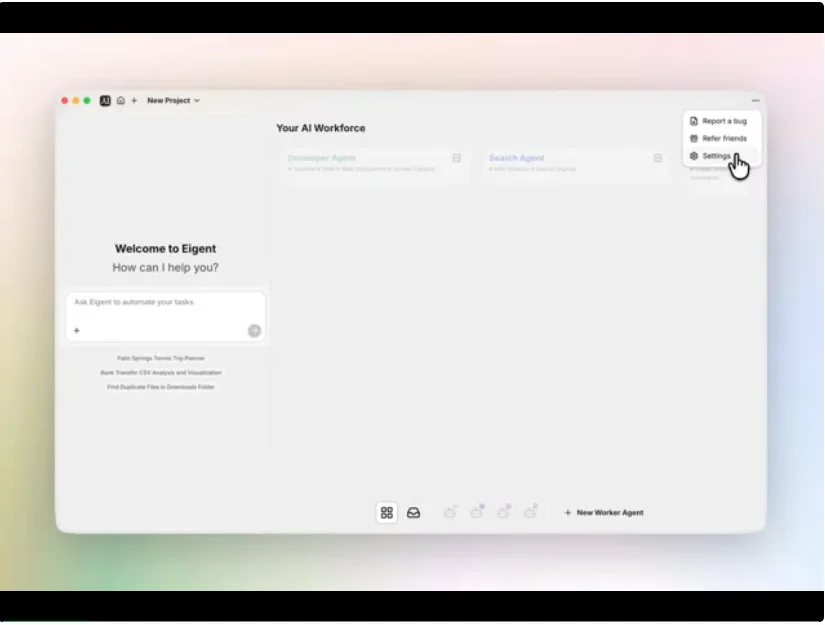Choose Find Duplicate Files in Downloads suggestion
825x625 pixels.
pyautogui.click(x=161, y=387)
